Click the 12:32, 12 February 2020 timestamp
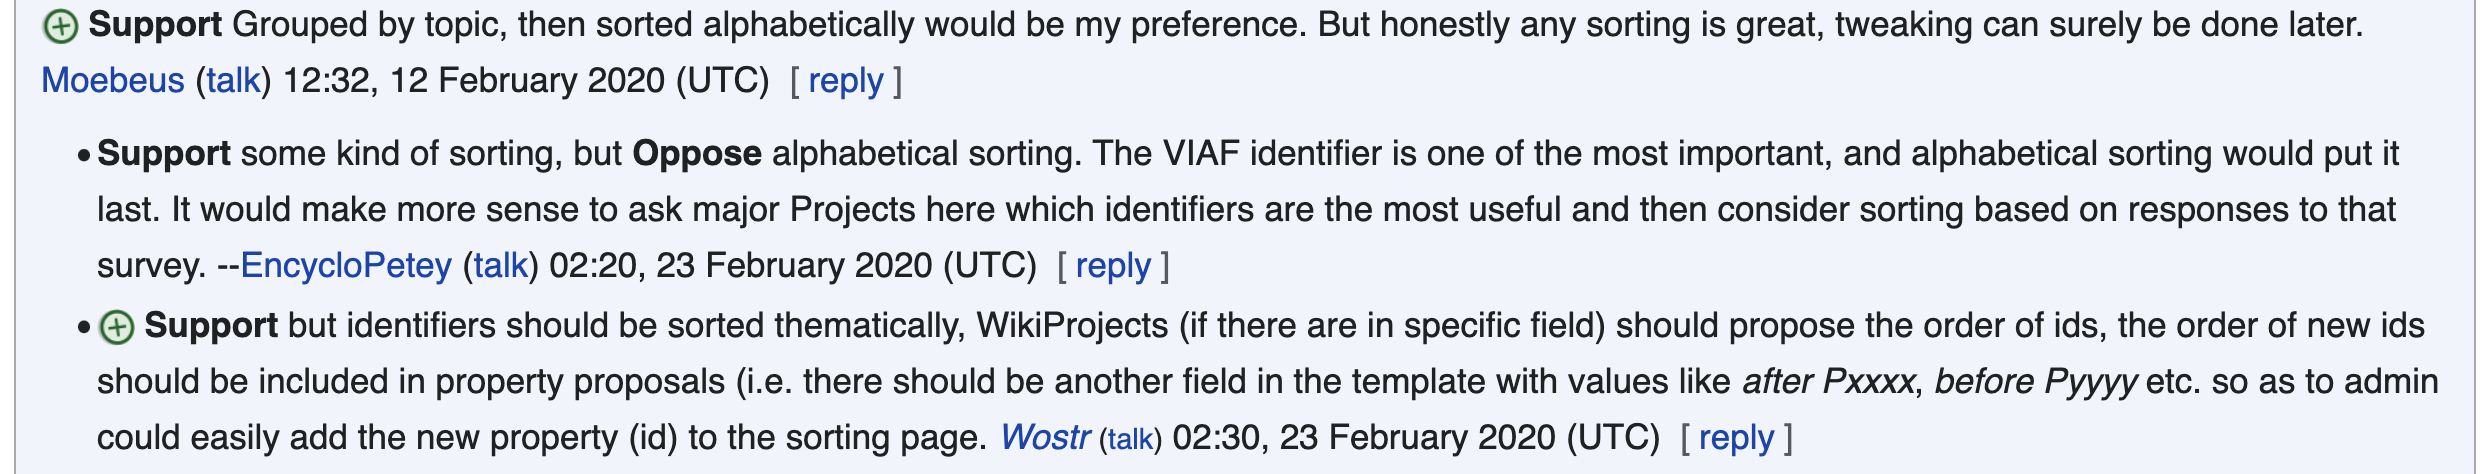 [526, 80]
